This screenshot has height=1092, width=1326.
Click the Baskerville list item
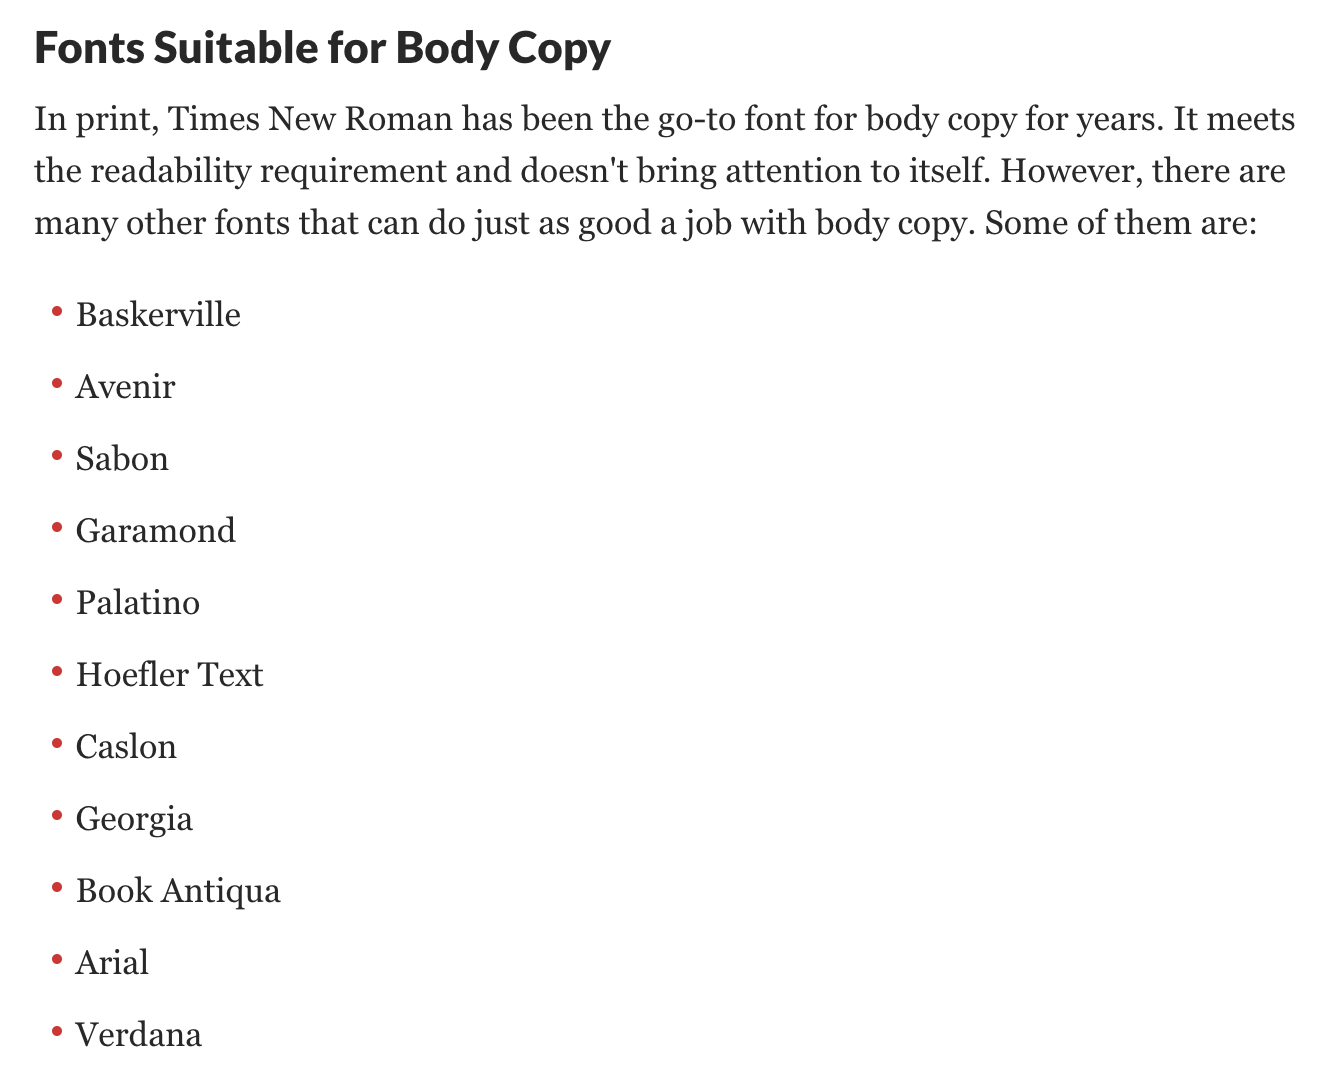(158, 315)
